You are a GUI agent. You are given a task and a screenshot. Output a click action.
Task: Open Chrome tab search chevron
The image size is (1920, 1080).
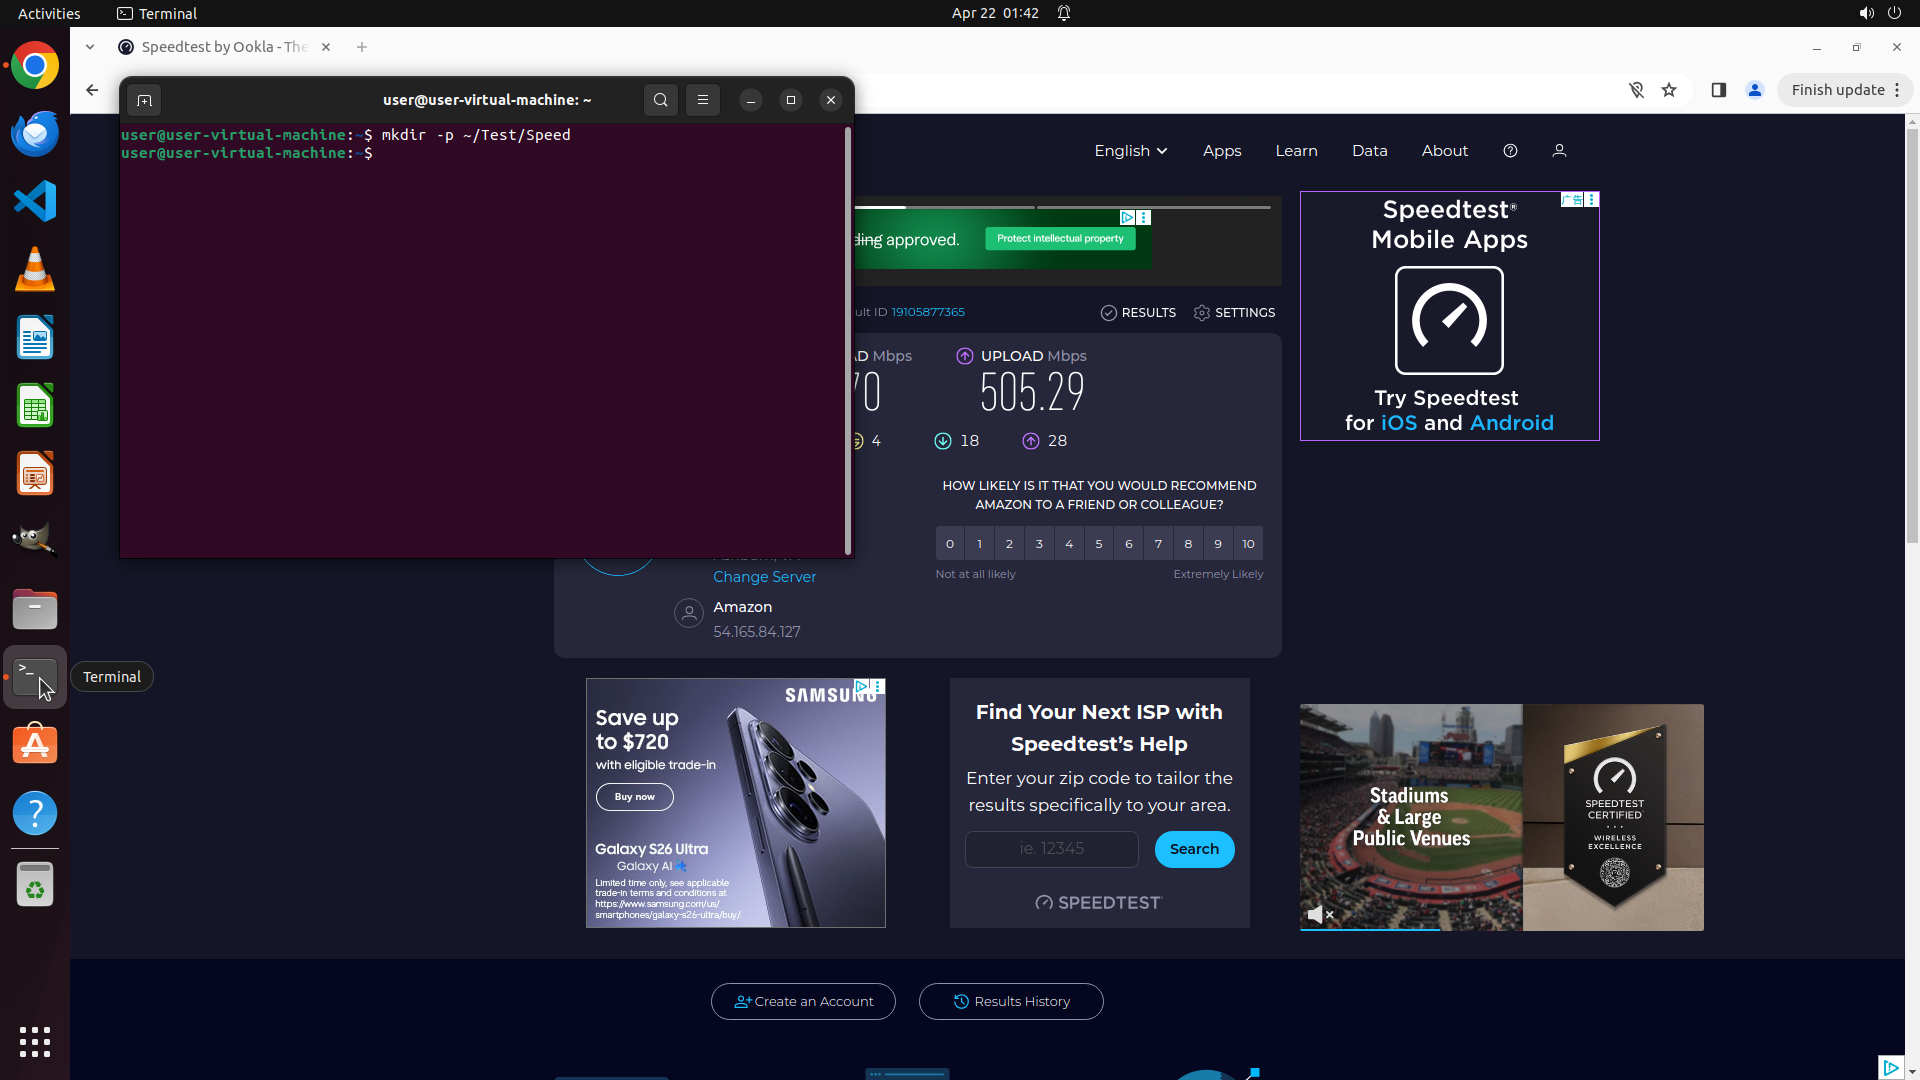pos(90,47)
